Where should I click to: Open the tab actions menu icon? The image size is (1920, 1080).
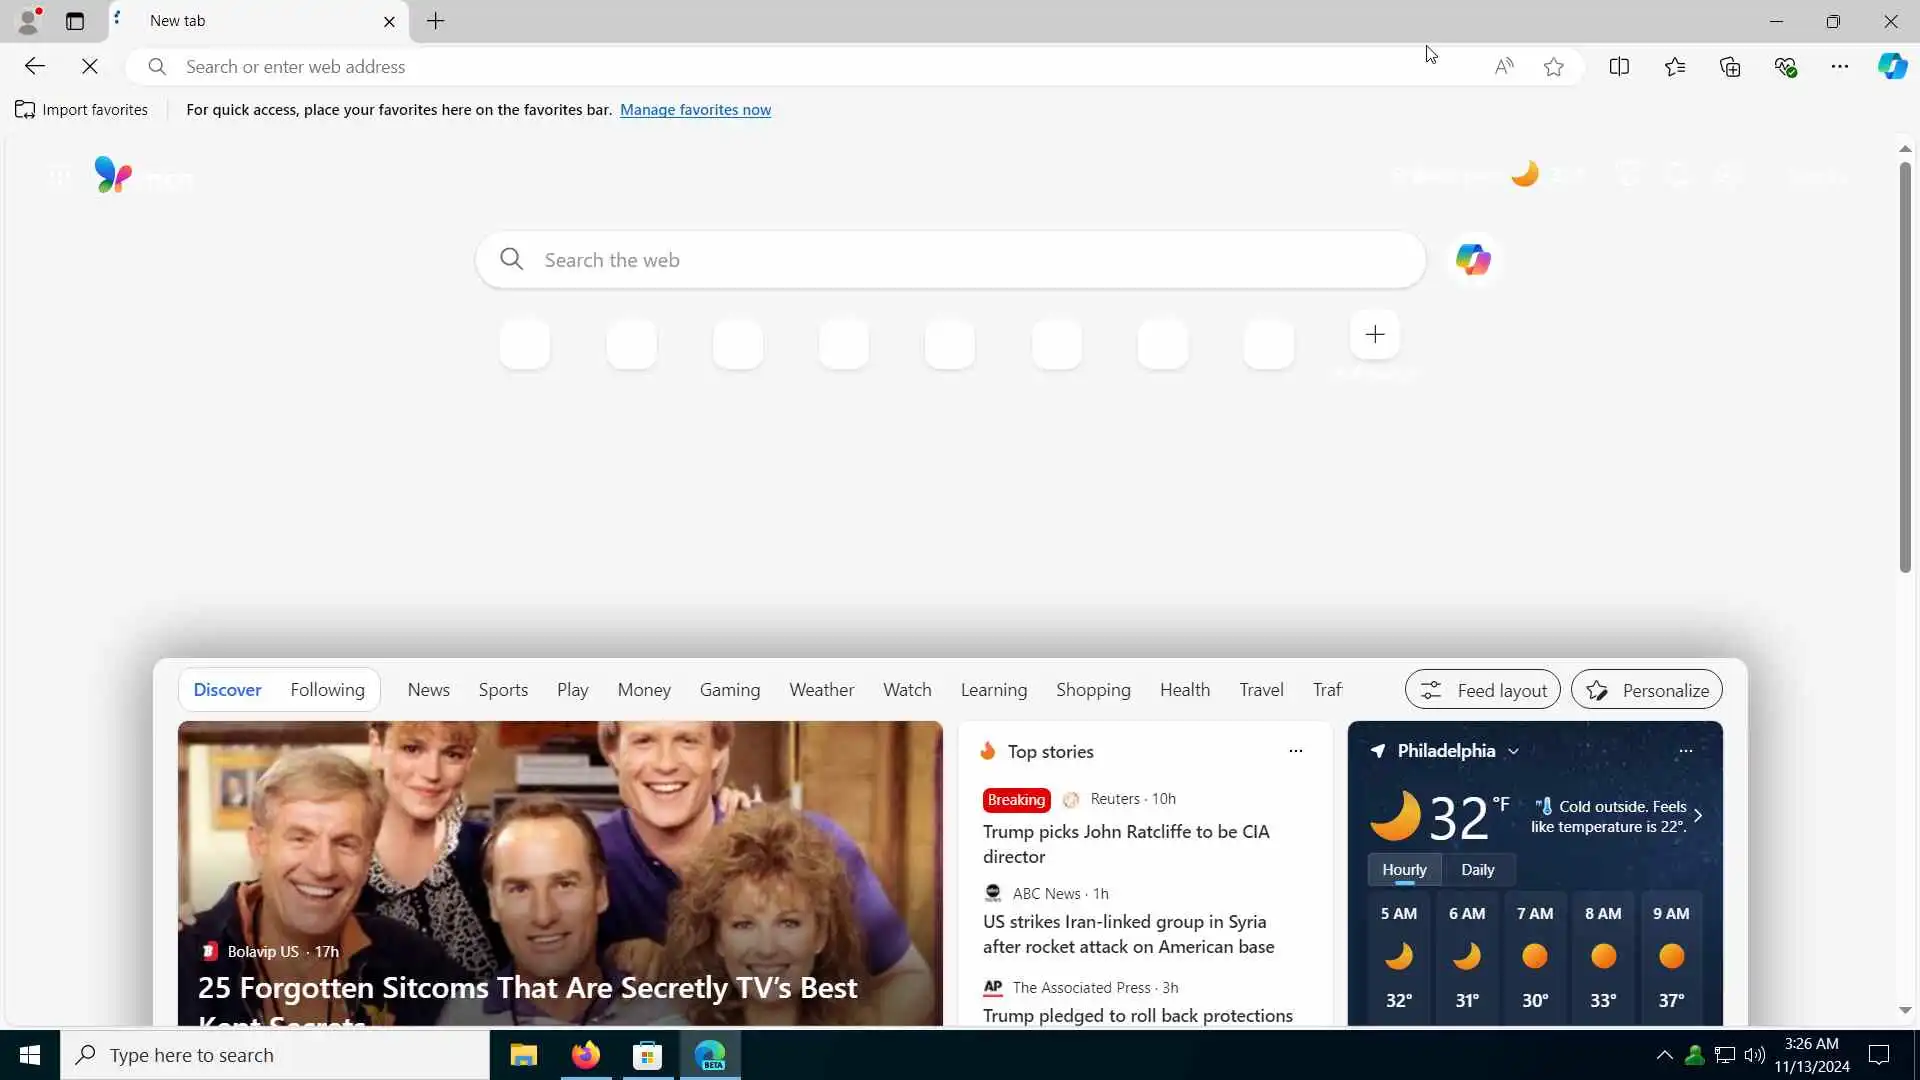point(75,21)
